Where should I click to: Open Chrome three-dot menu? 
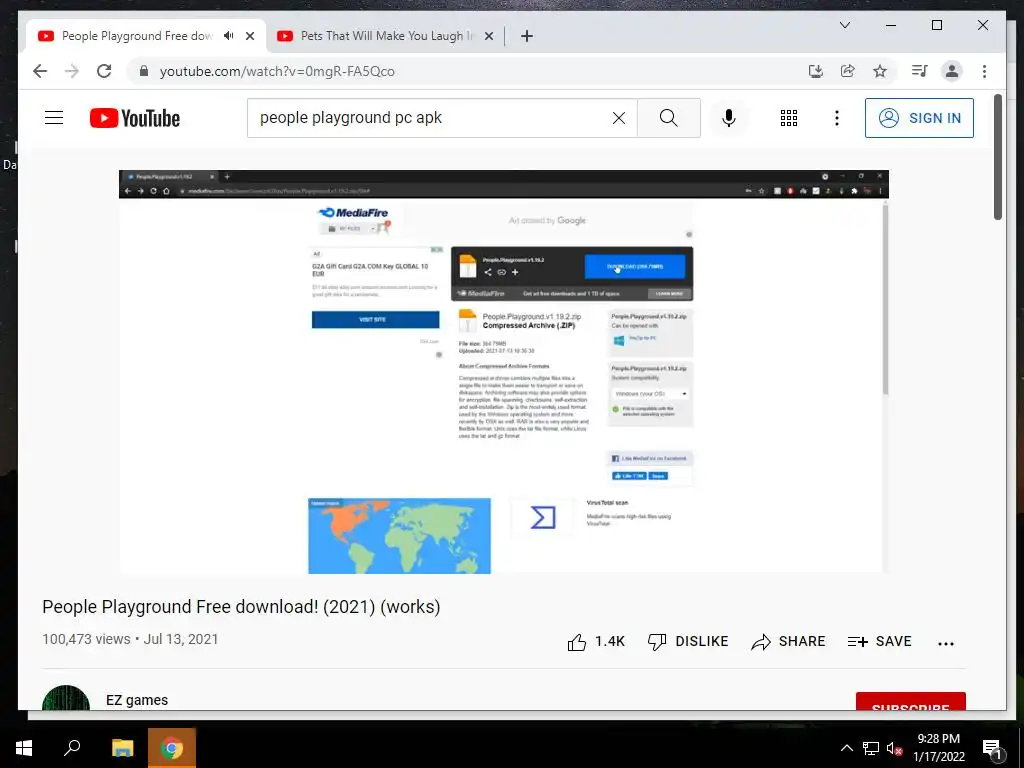tap(984, 71)
